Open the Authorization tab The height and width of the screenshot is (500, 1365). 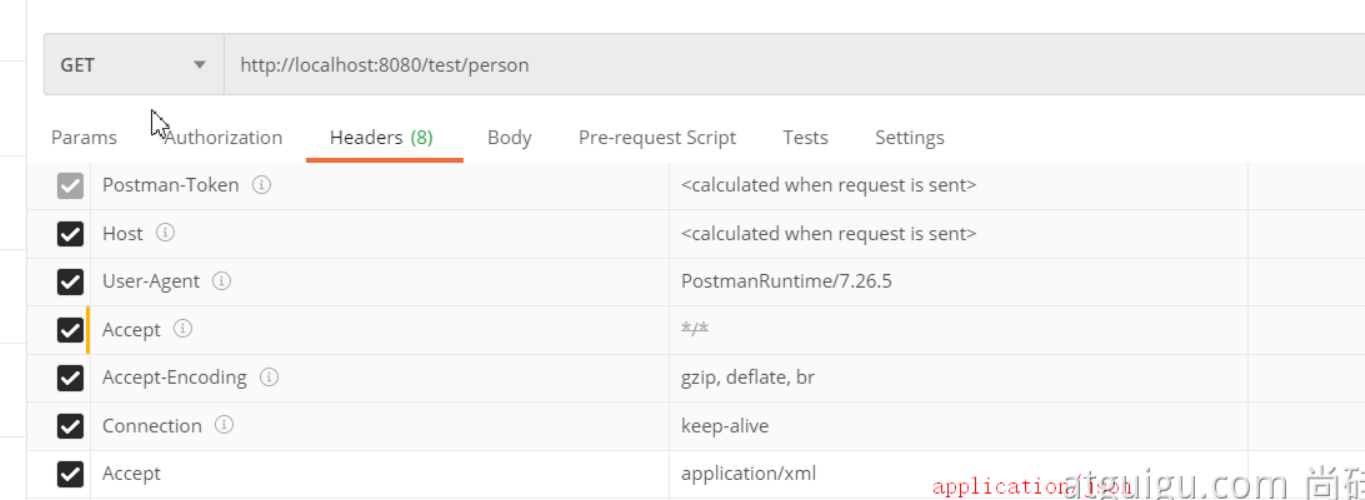223,138
